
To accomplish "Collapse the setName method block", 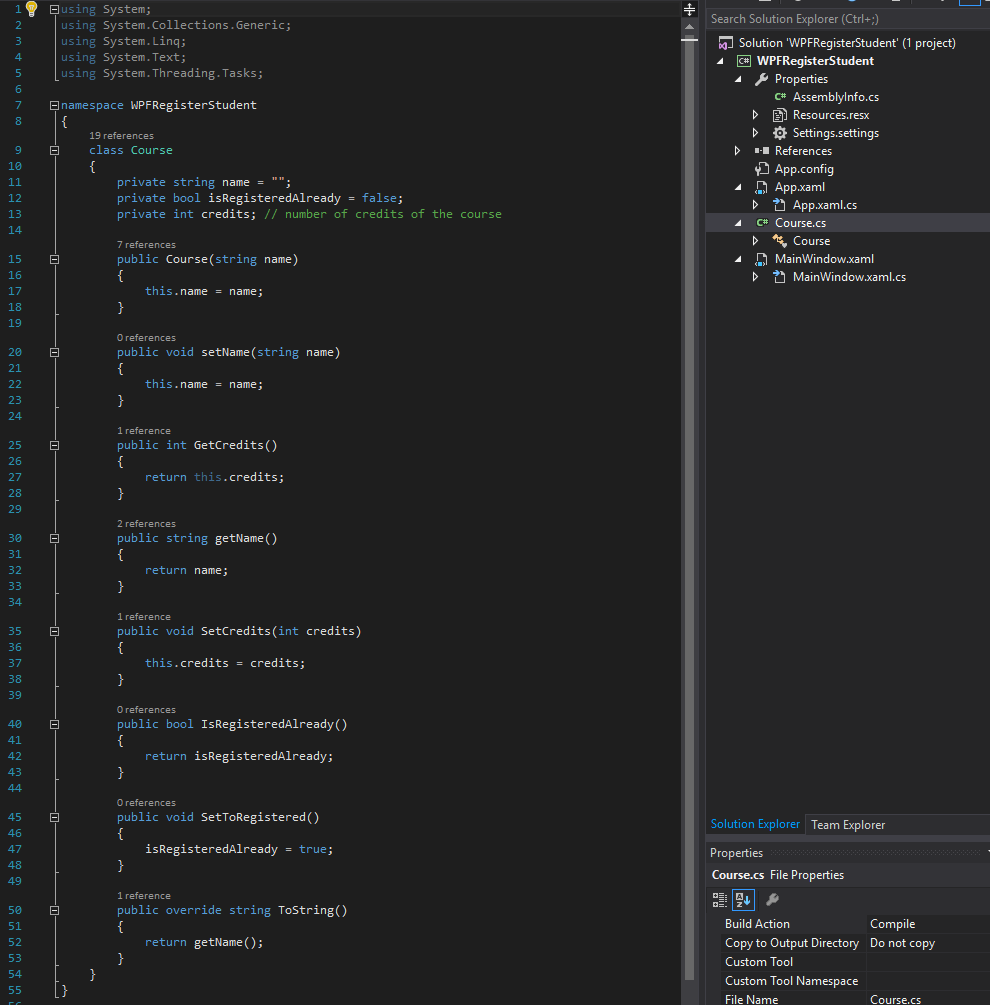I will (x=54, y=353).
